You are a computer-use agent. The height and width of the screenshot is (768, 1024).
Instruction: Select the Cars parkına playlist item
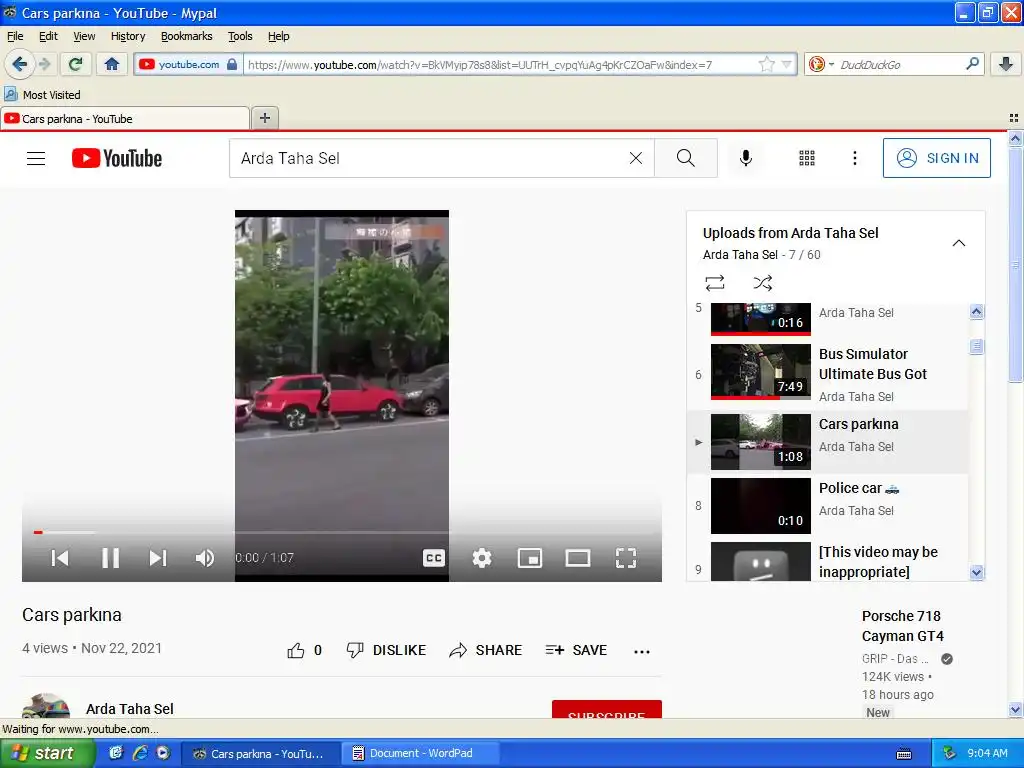827,441
